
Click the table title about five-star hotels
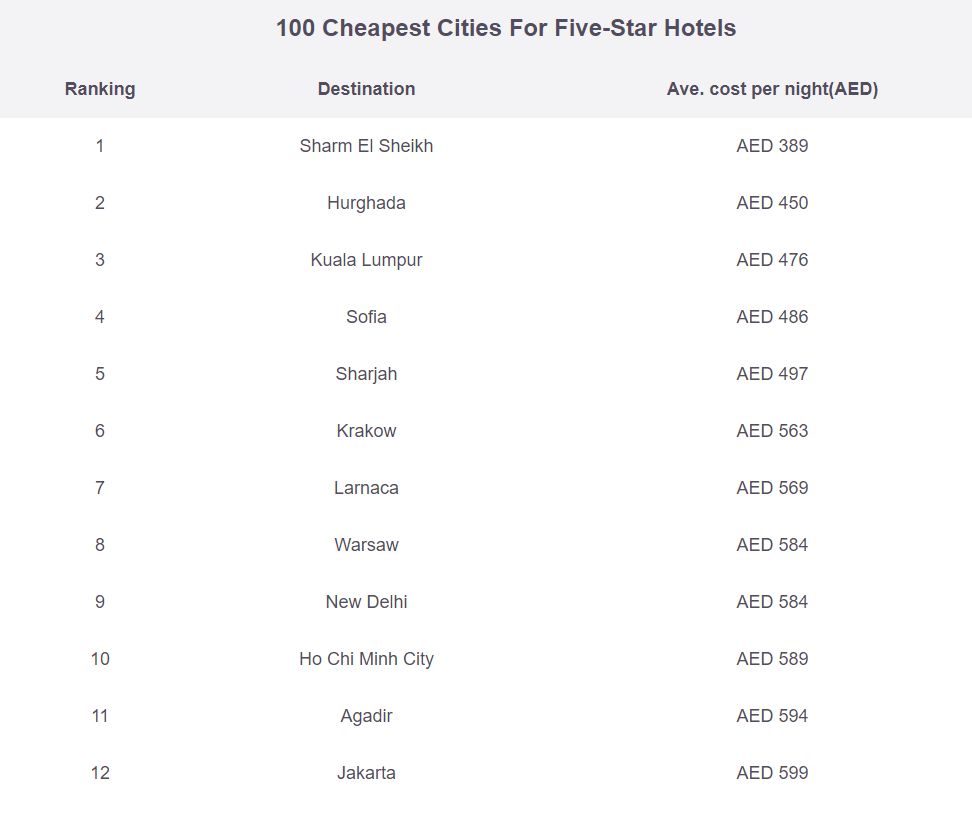tap(506, 28)
